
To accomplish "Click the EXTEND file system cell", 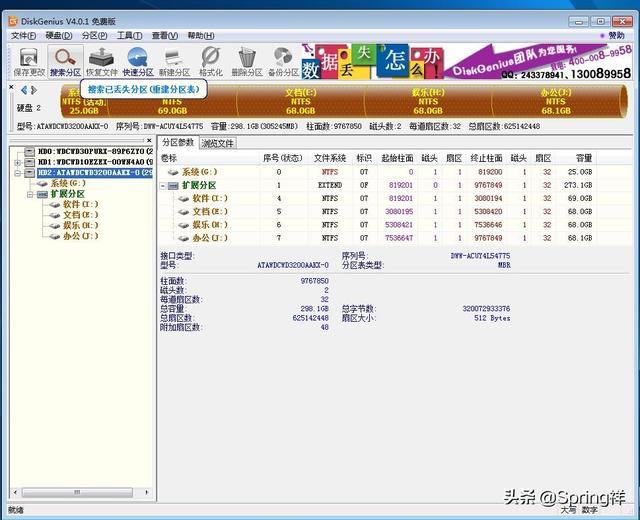I will click(330, 186).
